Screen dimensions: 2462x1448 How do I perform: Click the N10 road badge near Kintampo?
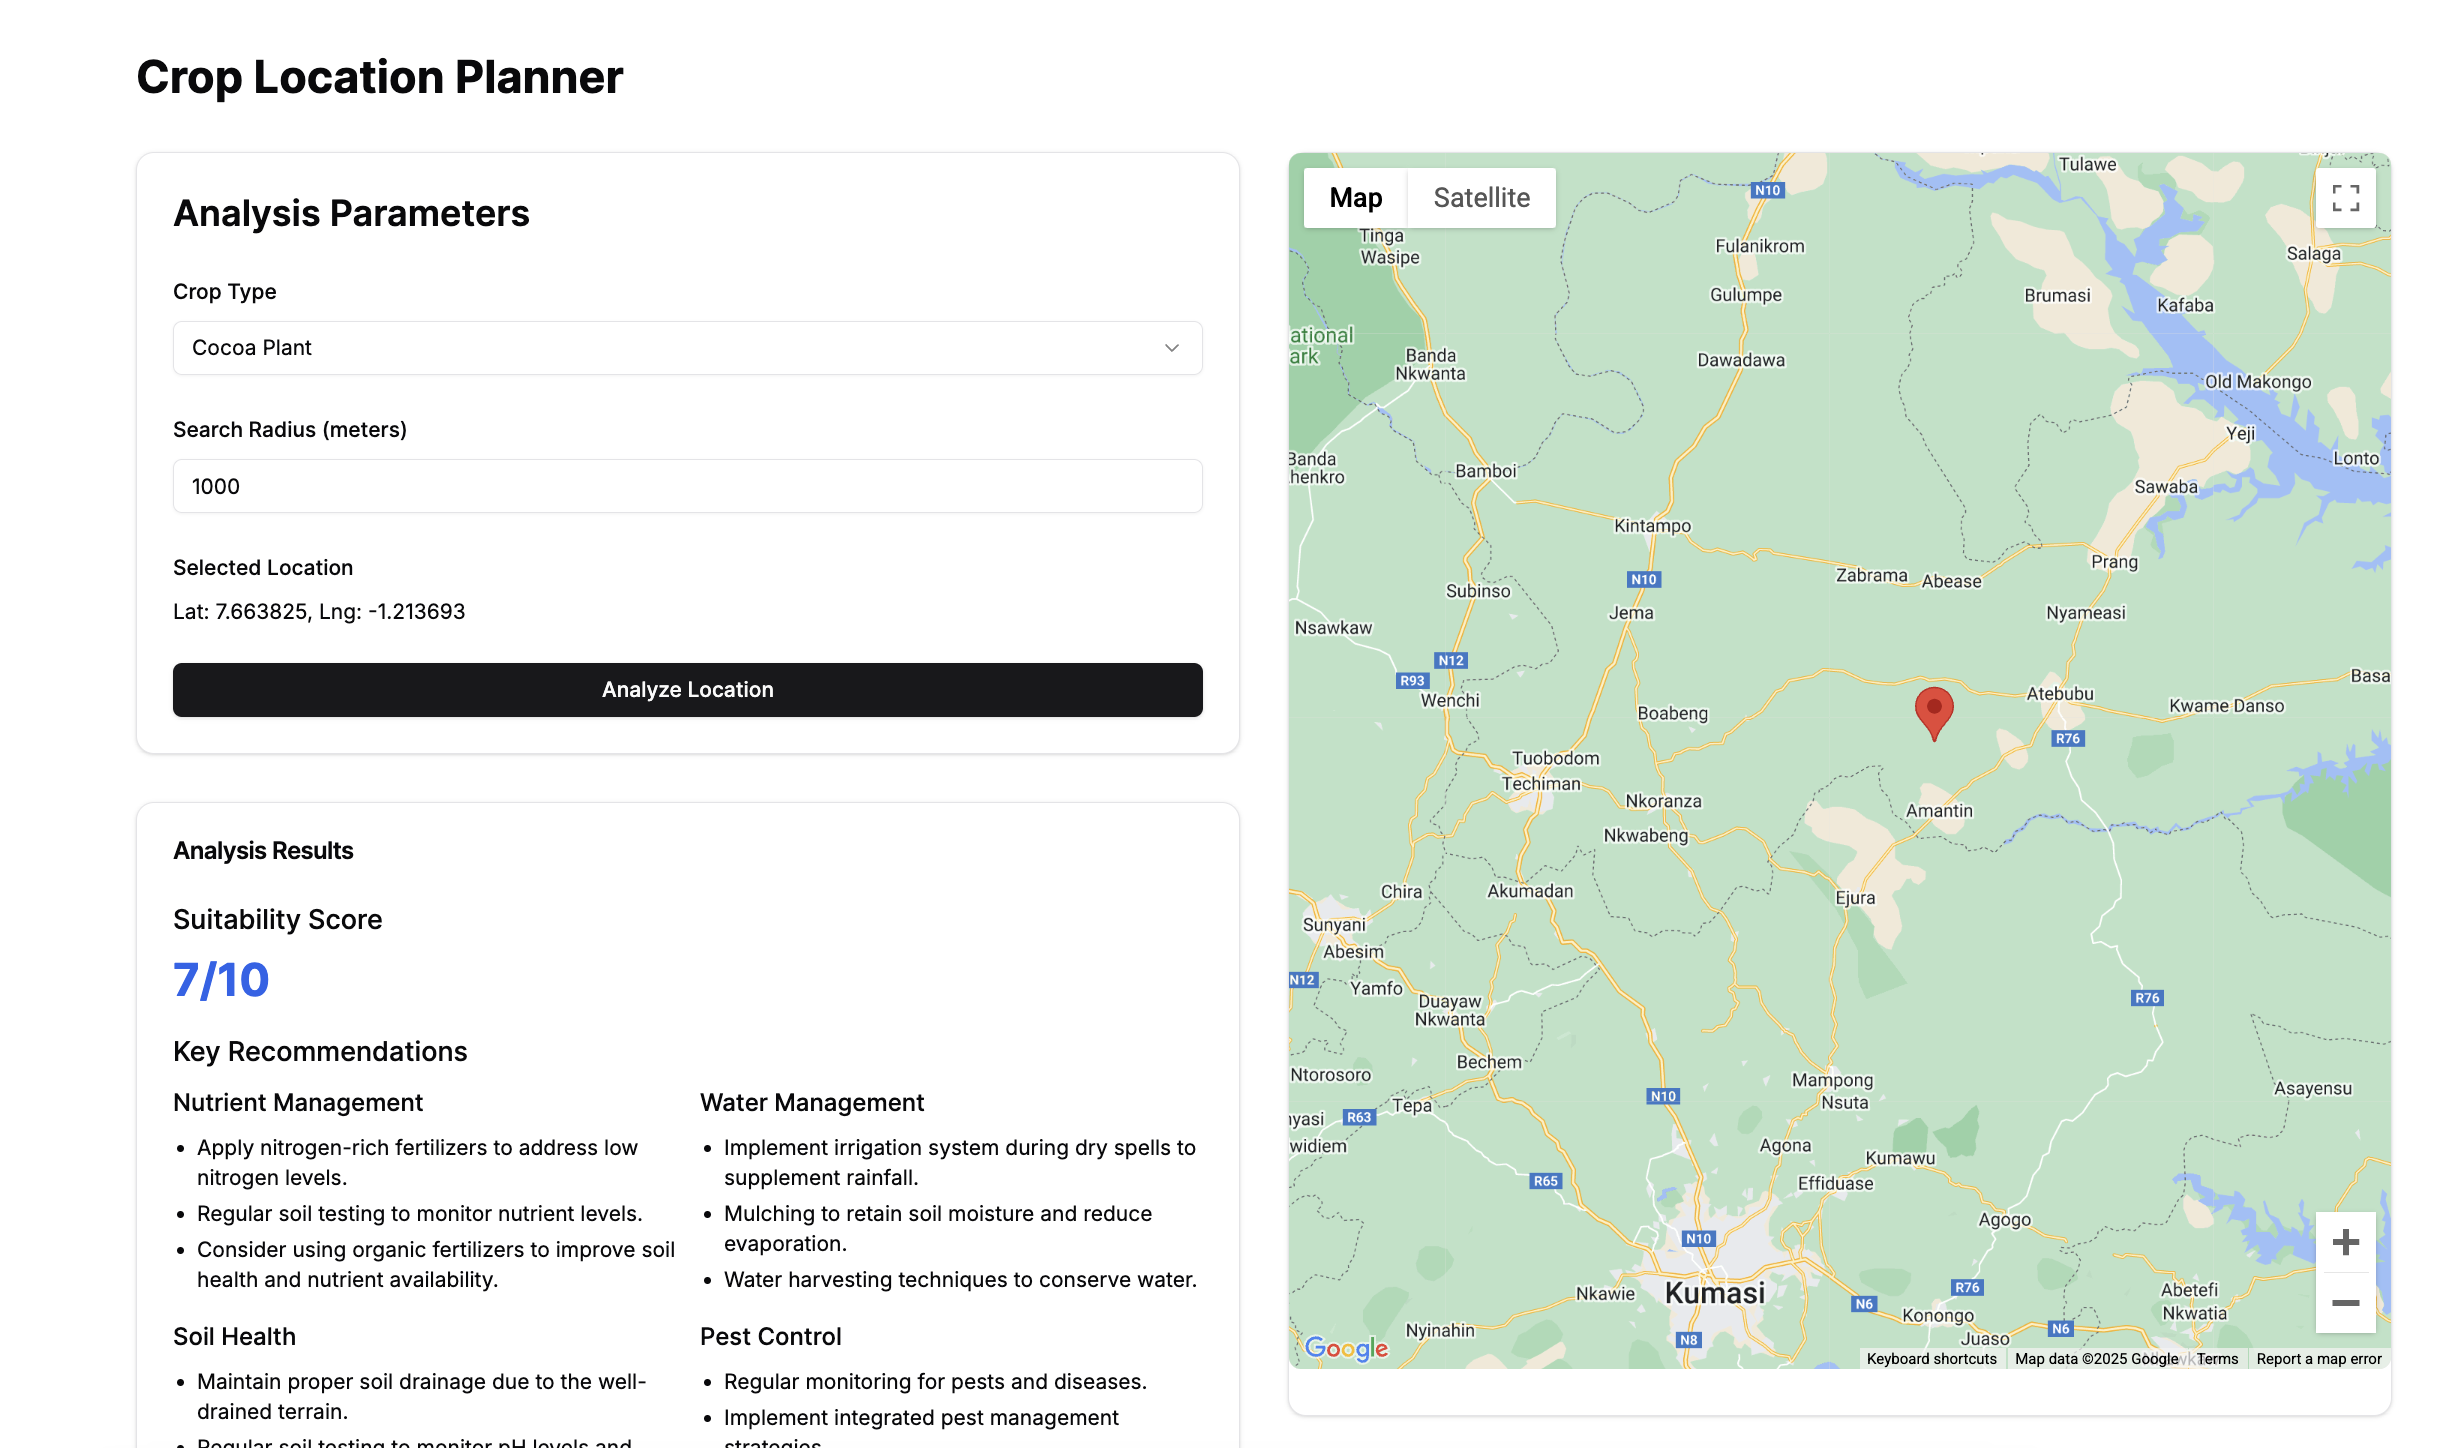[x=1643, y=580]
